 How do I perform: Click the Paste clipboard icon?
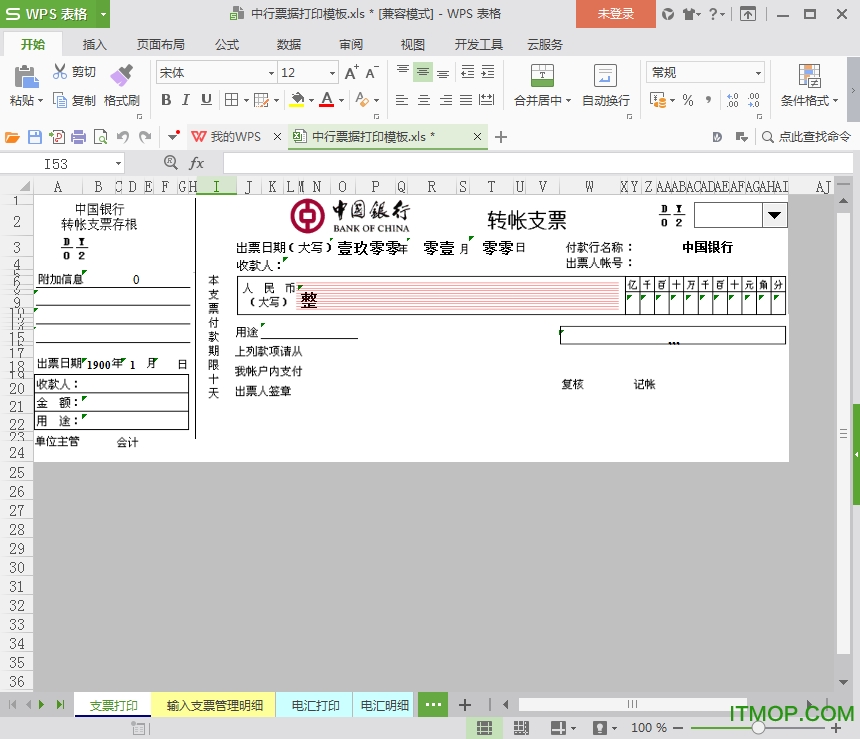26,77
